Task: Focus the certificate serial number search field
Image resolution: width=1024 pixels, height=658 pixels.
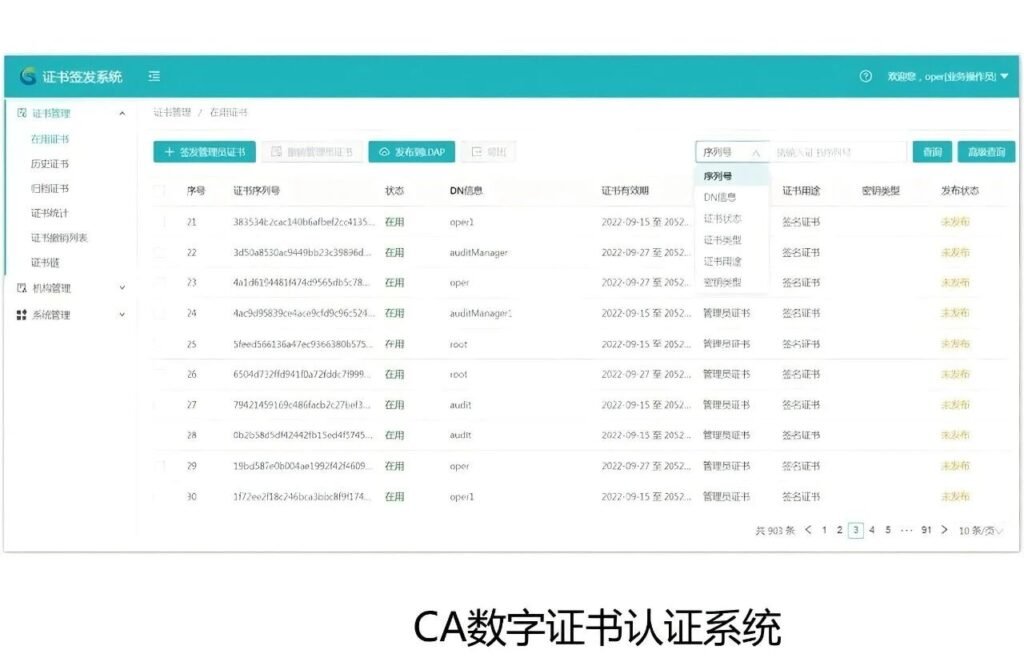Action: (x=838, y=152)
